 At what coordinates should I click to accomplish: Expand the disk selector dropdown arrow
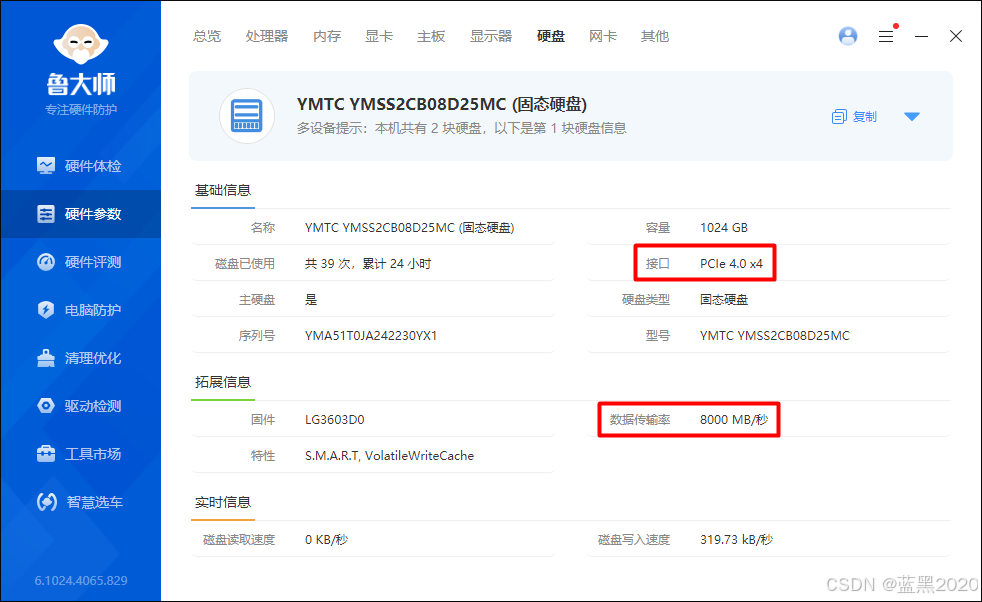point(912,117)
